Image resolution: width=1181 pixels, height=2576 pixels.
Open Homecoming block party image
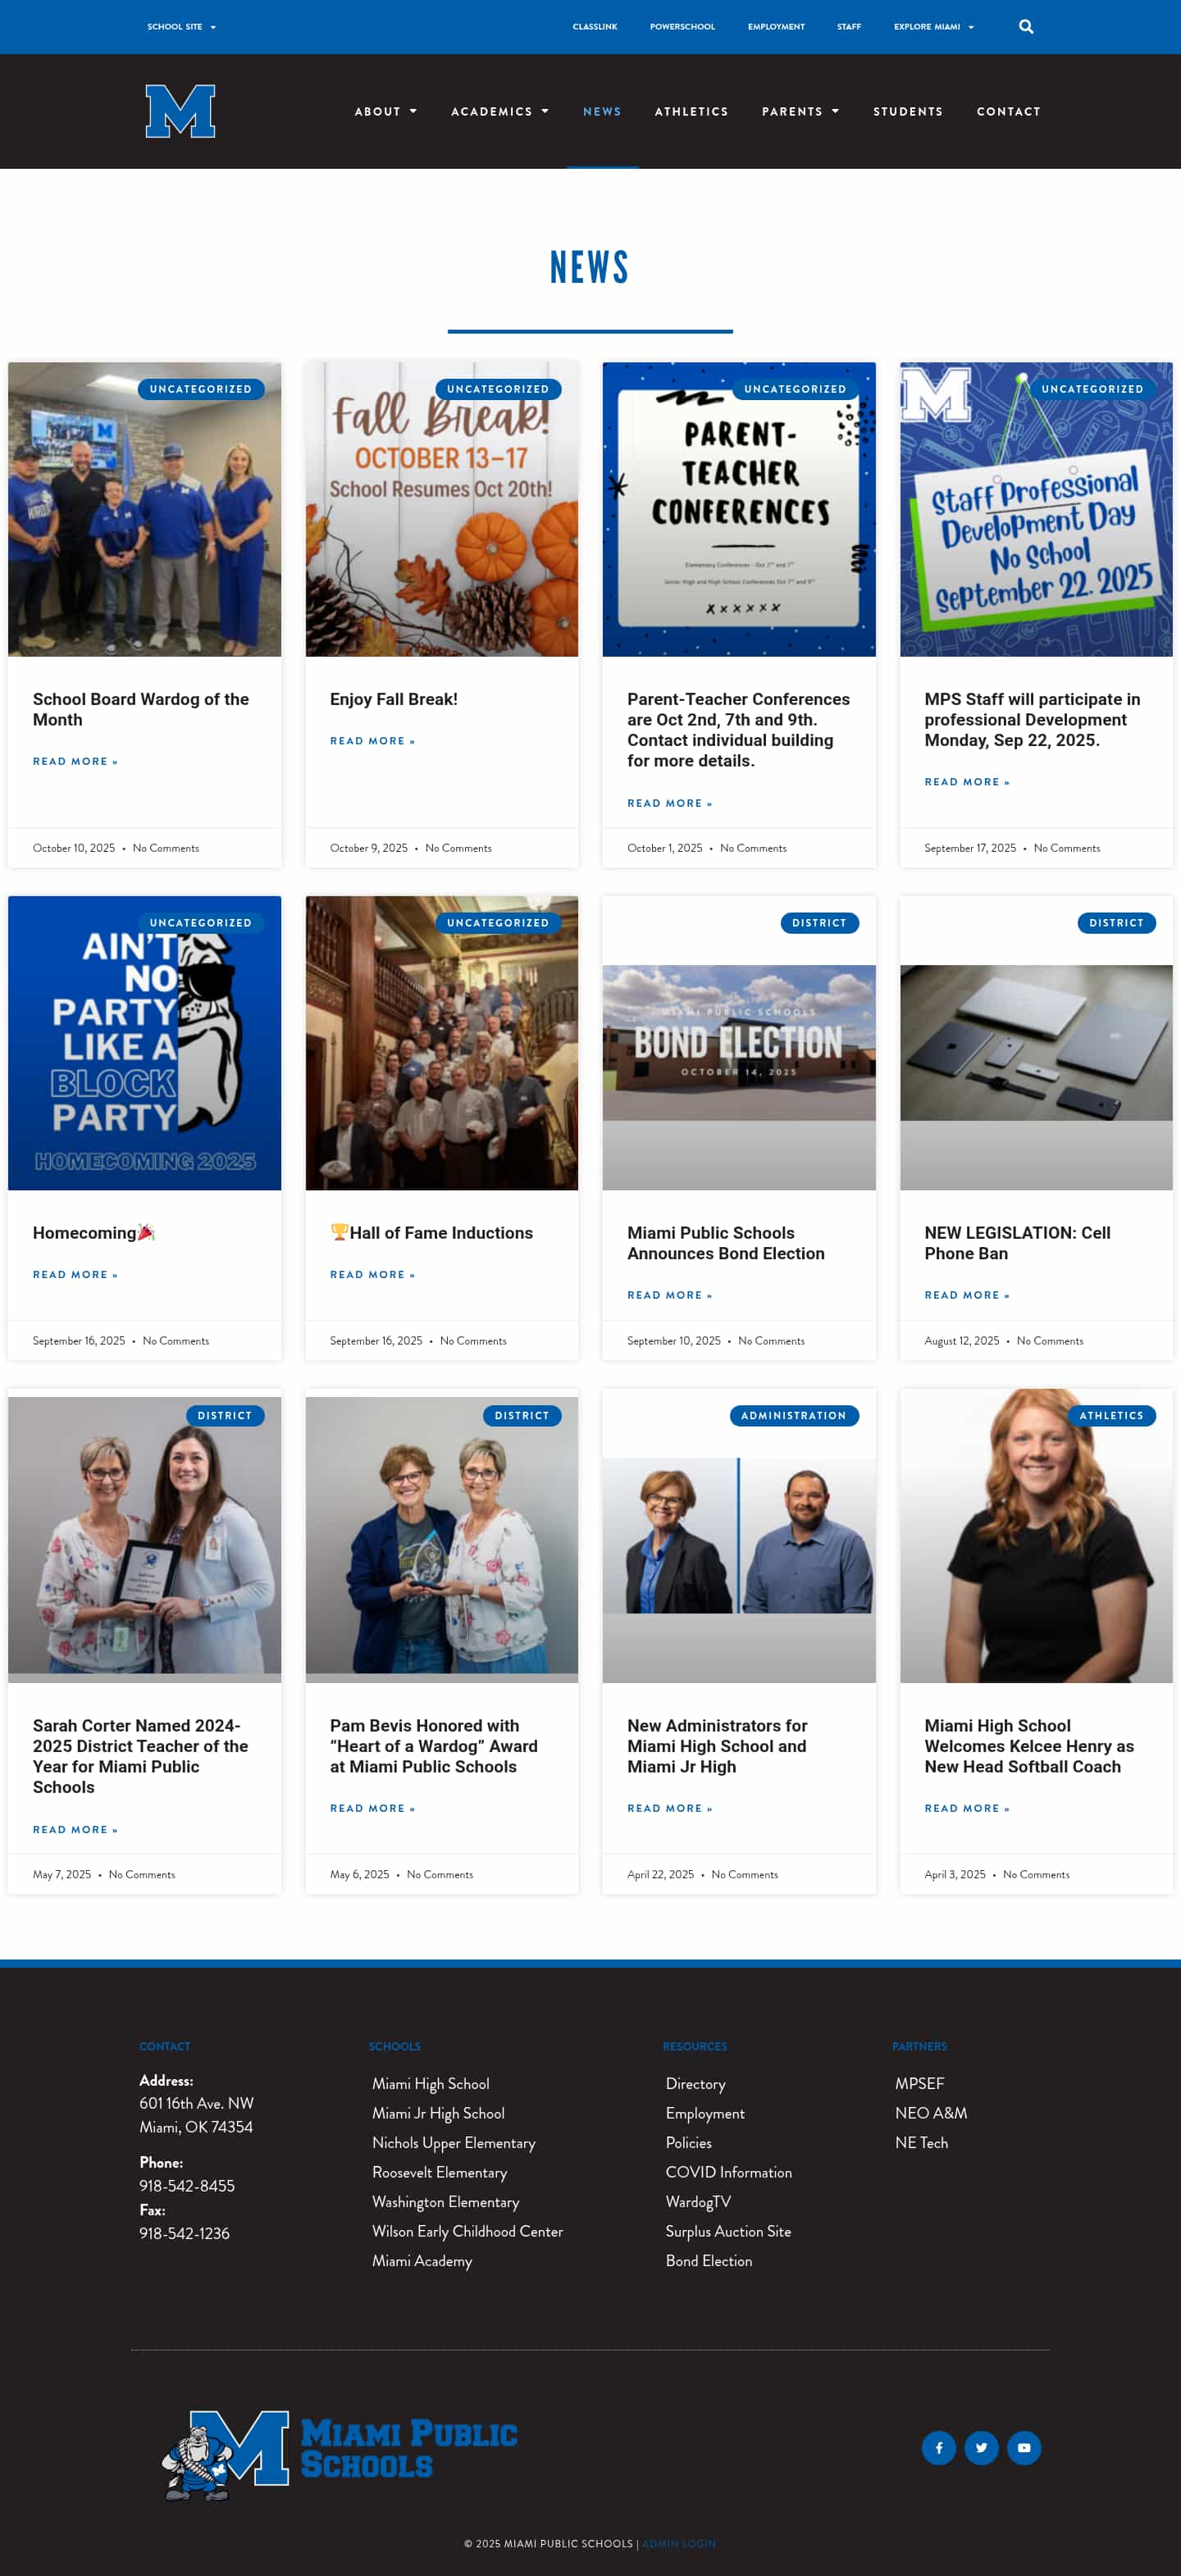pyautogui.click(x=144, y=1043)
